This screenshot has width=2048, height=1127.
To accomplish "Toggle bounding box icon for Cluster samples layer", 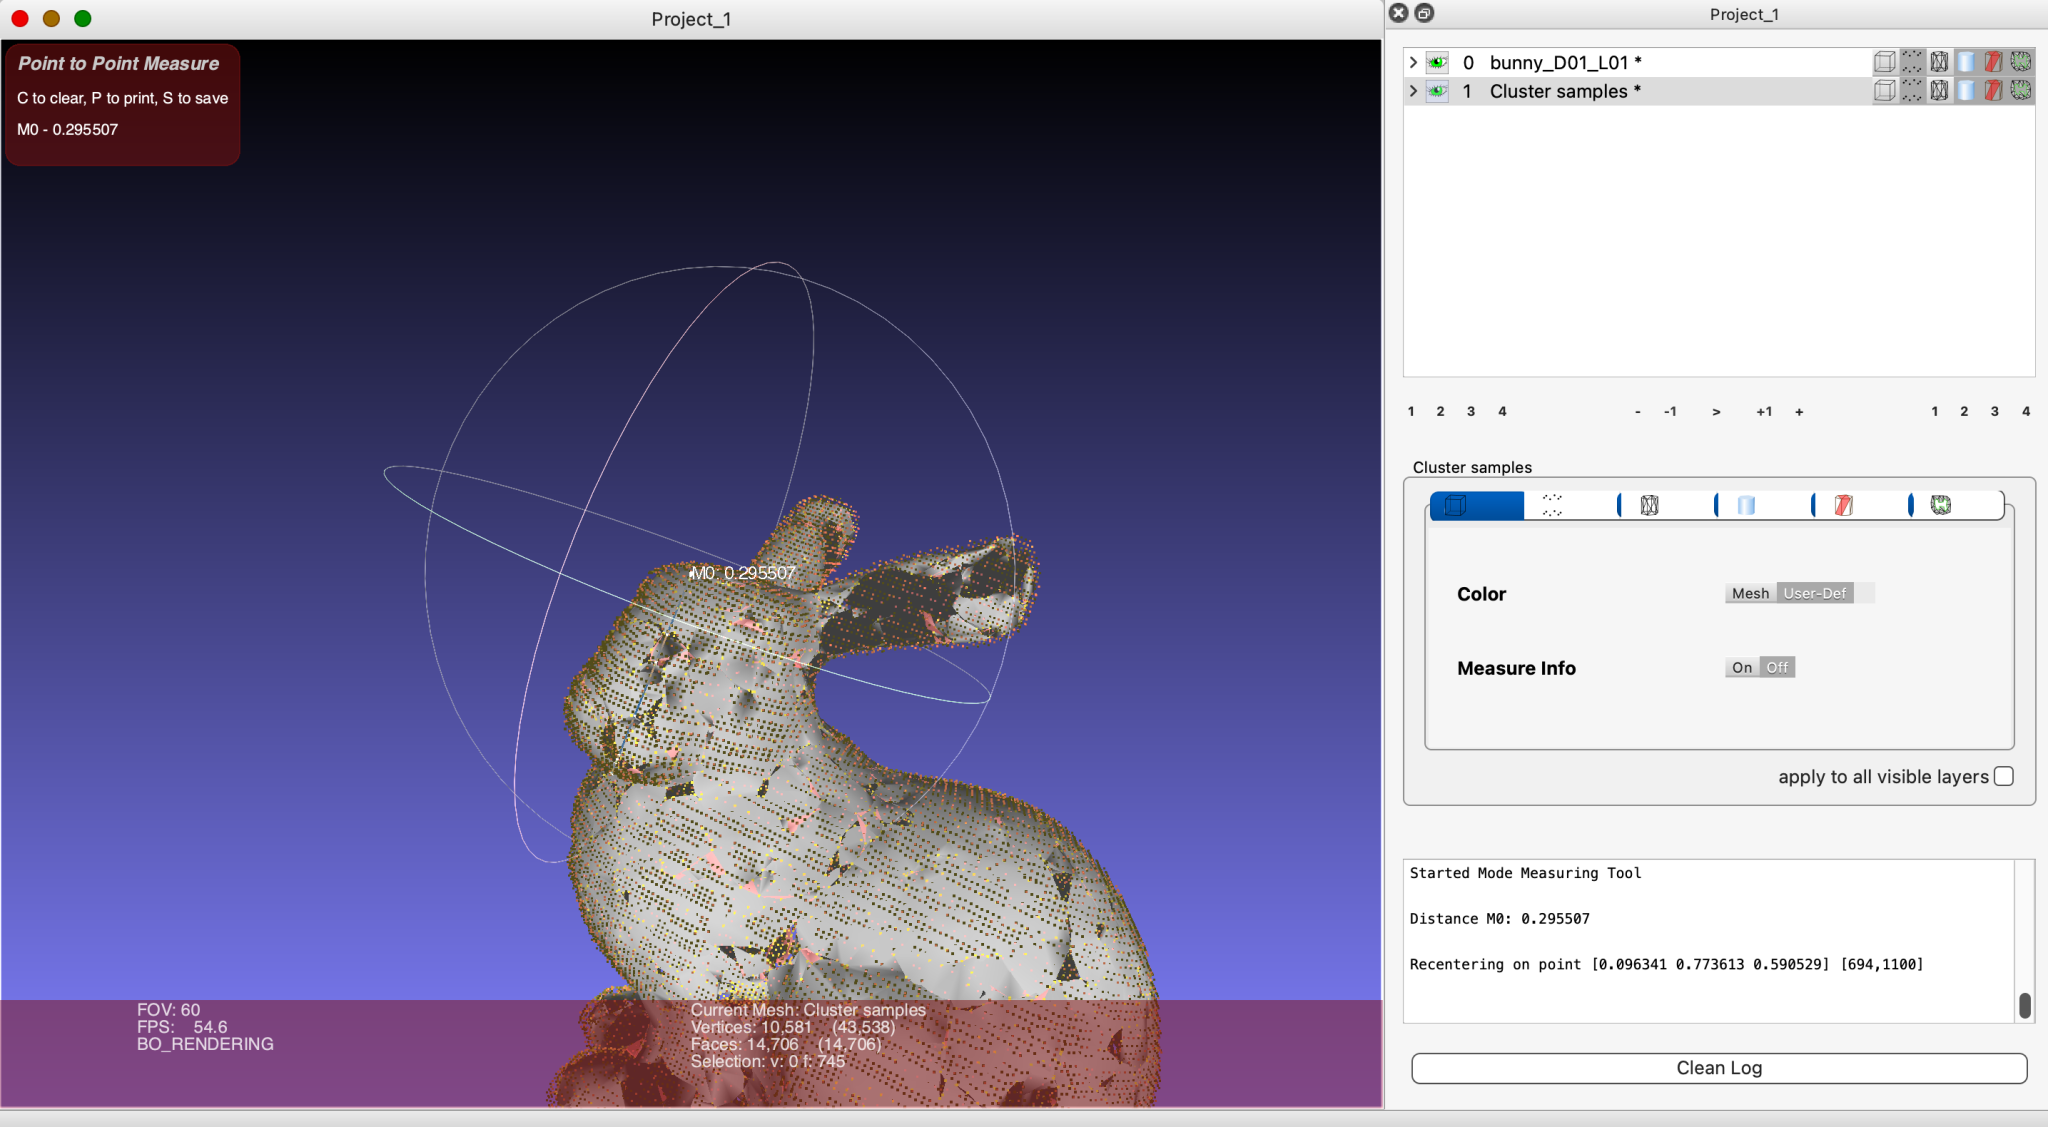I will click(1884, 91).
